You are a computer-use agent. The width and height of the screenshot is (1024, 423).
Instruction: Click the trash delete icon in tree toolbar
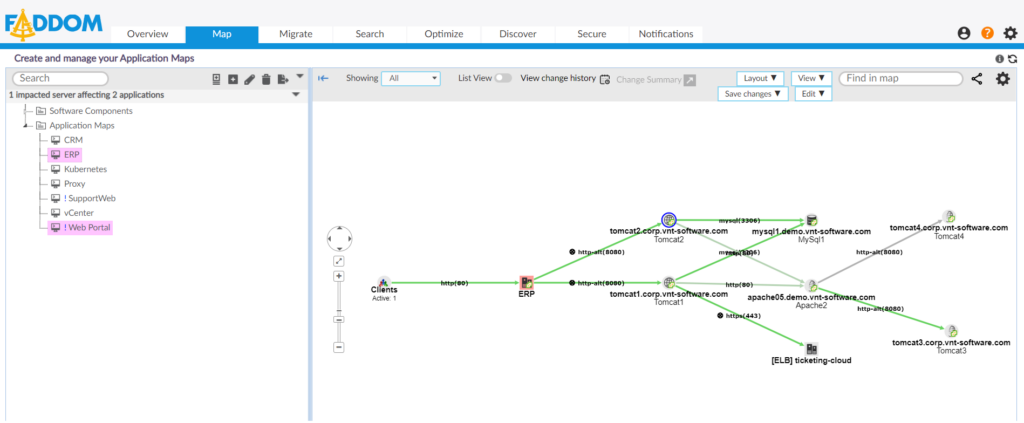266,79
